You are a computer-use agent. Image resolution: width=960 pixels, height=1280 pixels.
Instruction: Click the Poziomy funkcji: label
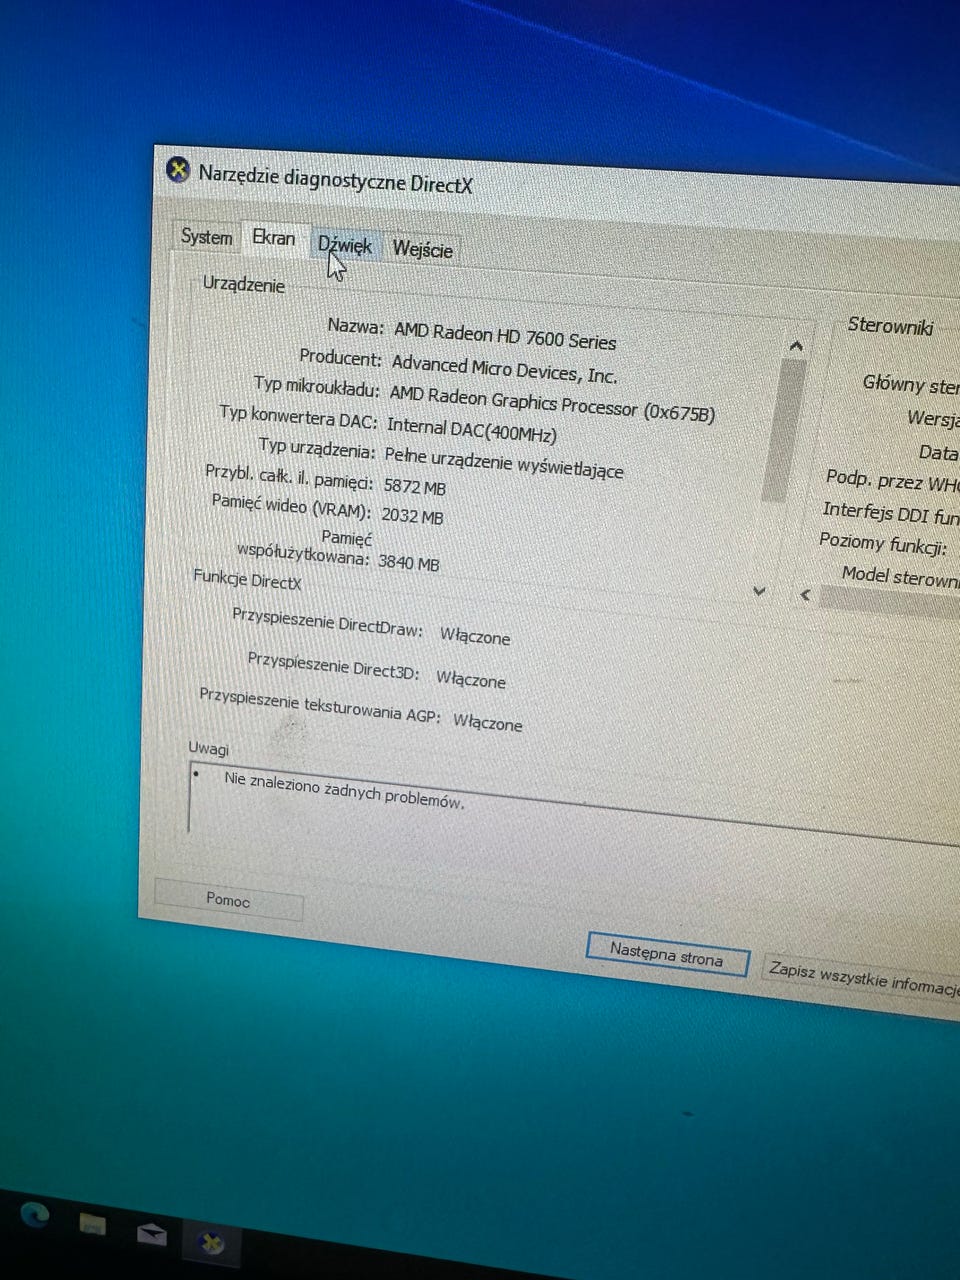[883, 544]
